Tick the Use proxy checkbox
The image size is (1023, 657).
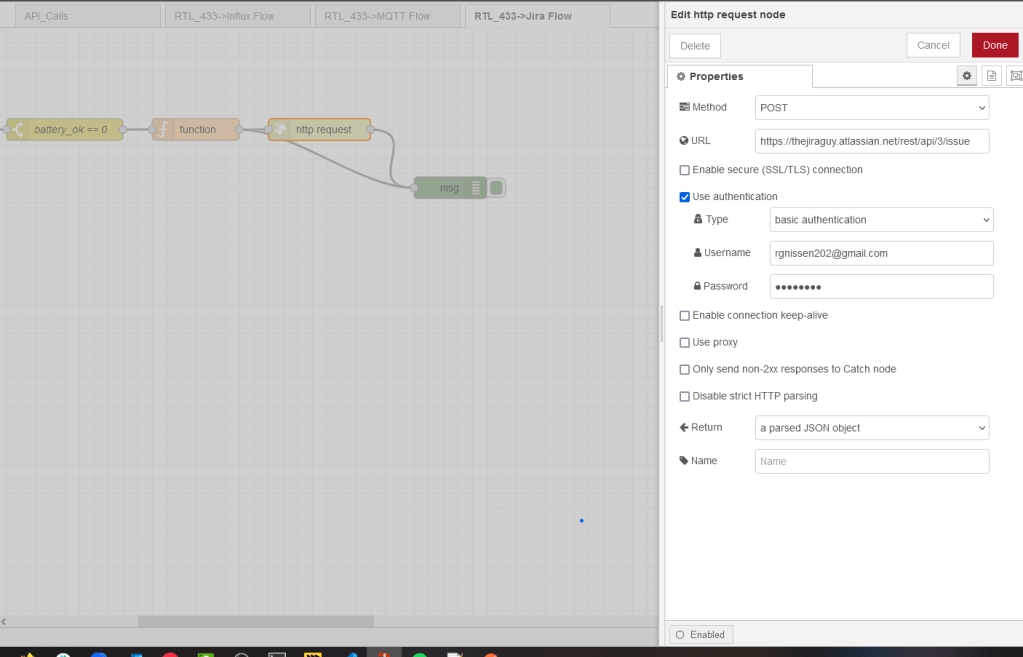(684, 342)
